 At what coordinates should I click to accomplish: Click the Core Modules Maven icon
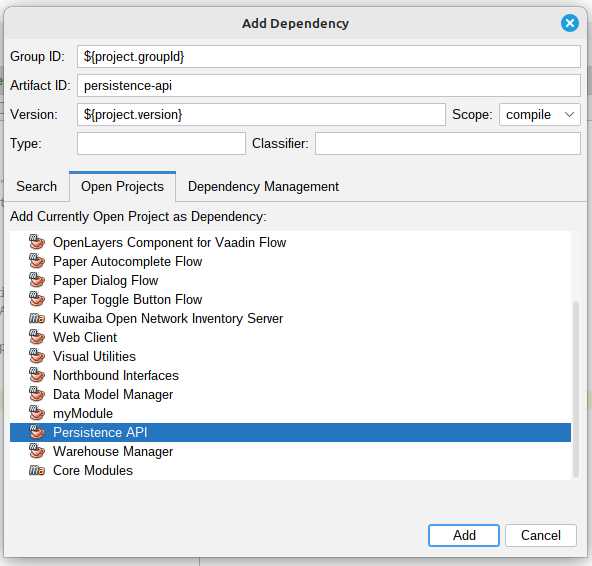tap(37, 470)
